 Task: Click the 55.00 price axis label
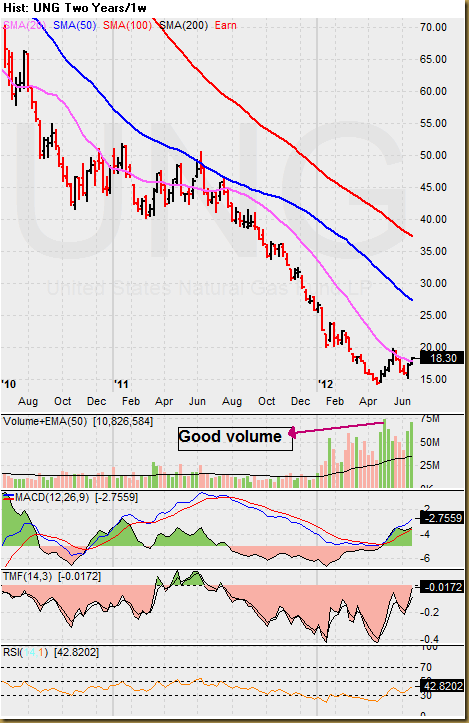click(433, 123)
